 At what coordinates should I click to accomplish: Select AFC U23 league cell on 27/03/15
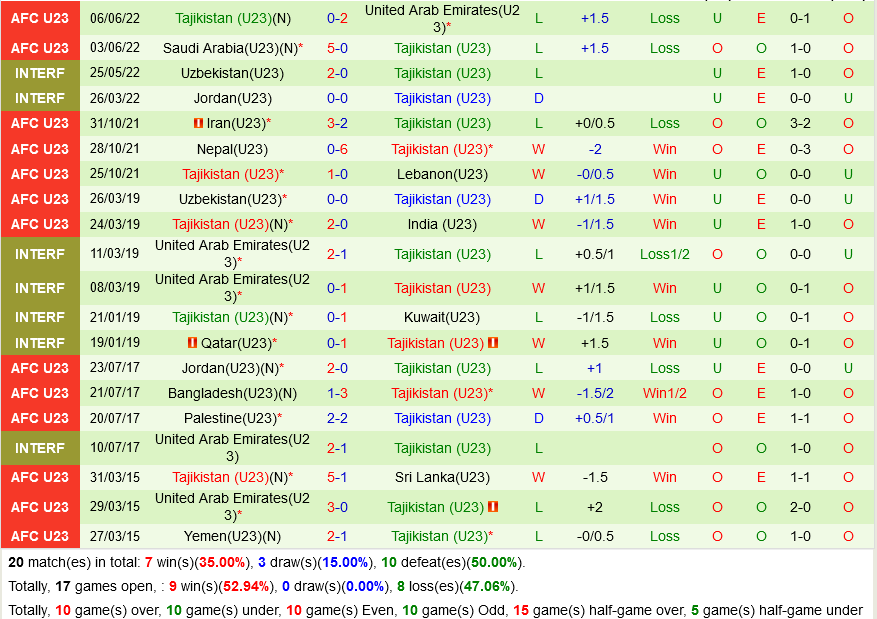(40, 536)
